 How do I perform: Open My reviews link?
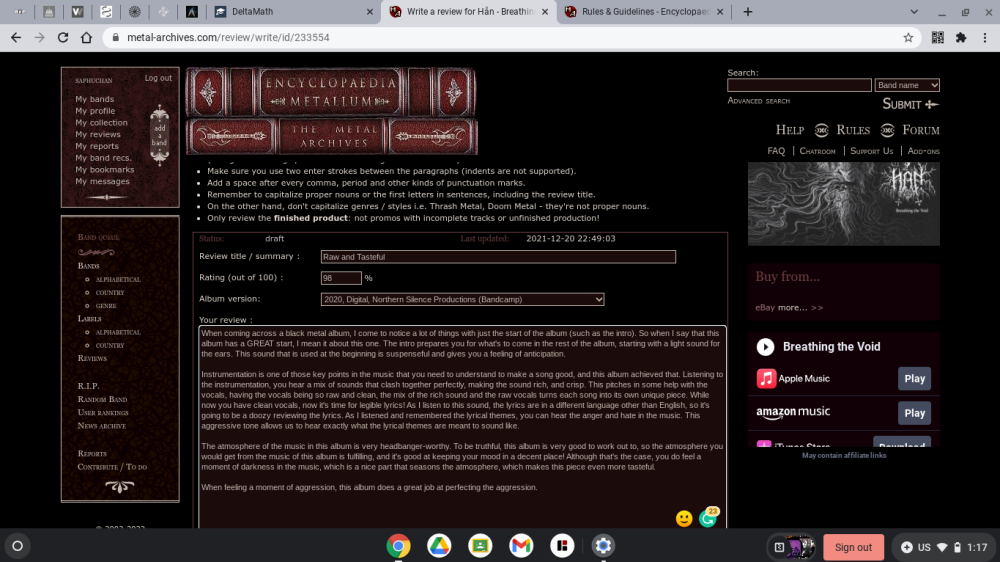[98, 135]
